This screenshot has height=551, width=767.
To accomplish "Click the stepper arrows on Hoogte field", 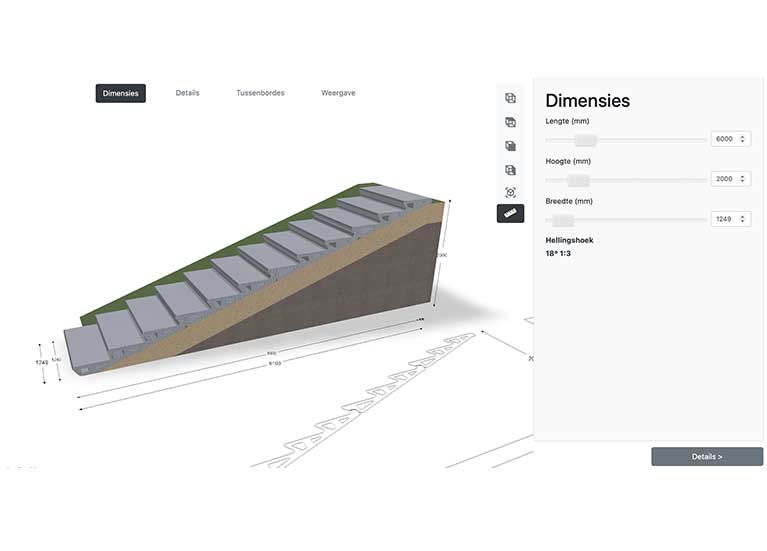I will 743,179.
